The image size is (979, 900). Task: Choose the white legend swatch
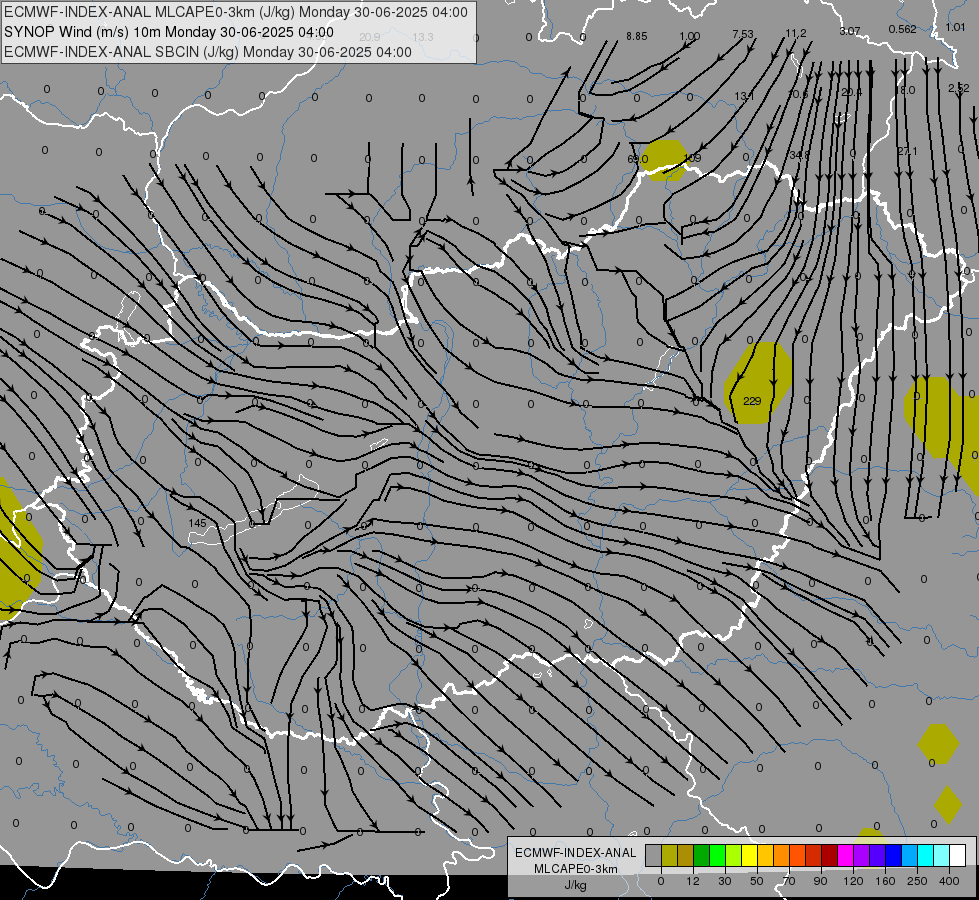pos(958,856)
